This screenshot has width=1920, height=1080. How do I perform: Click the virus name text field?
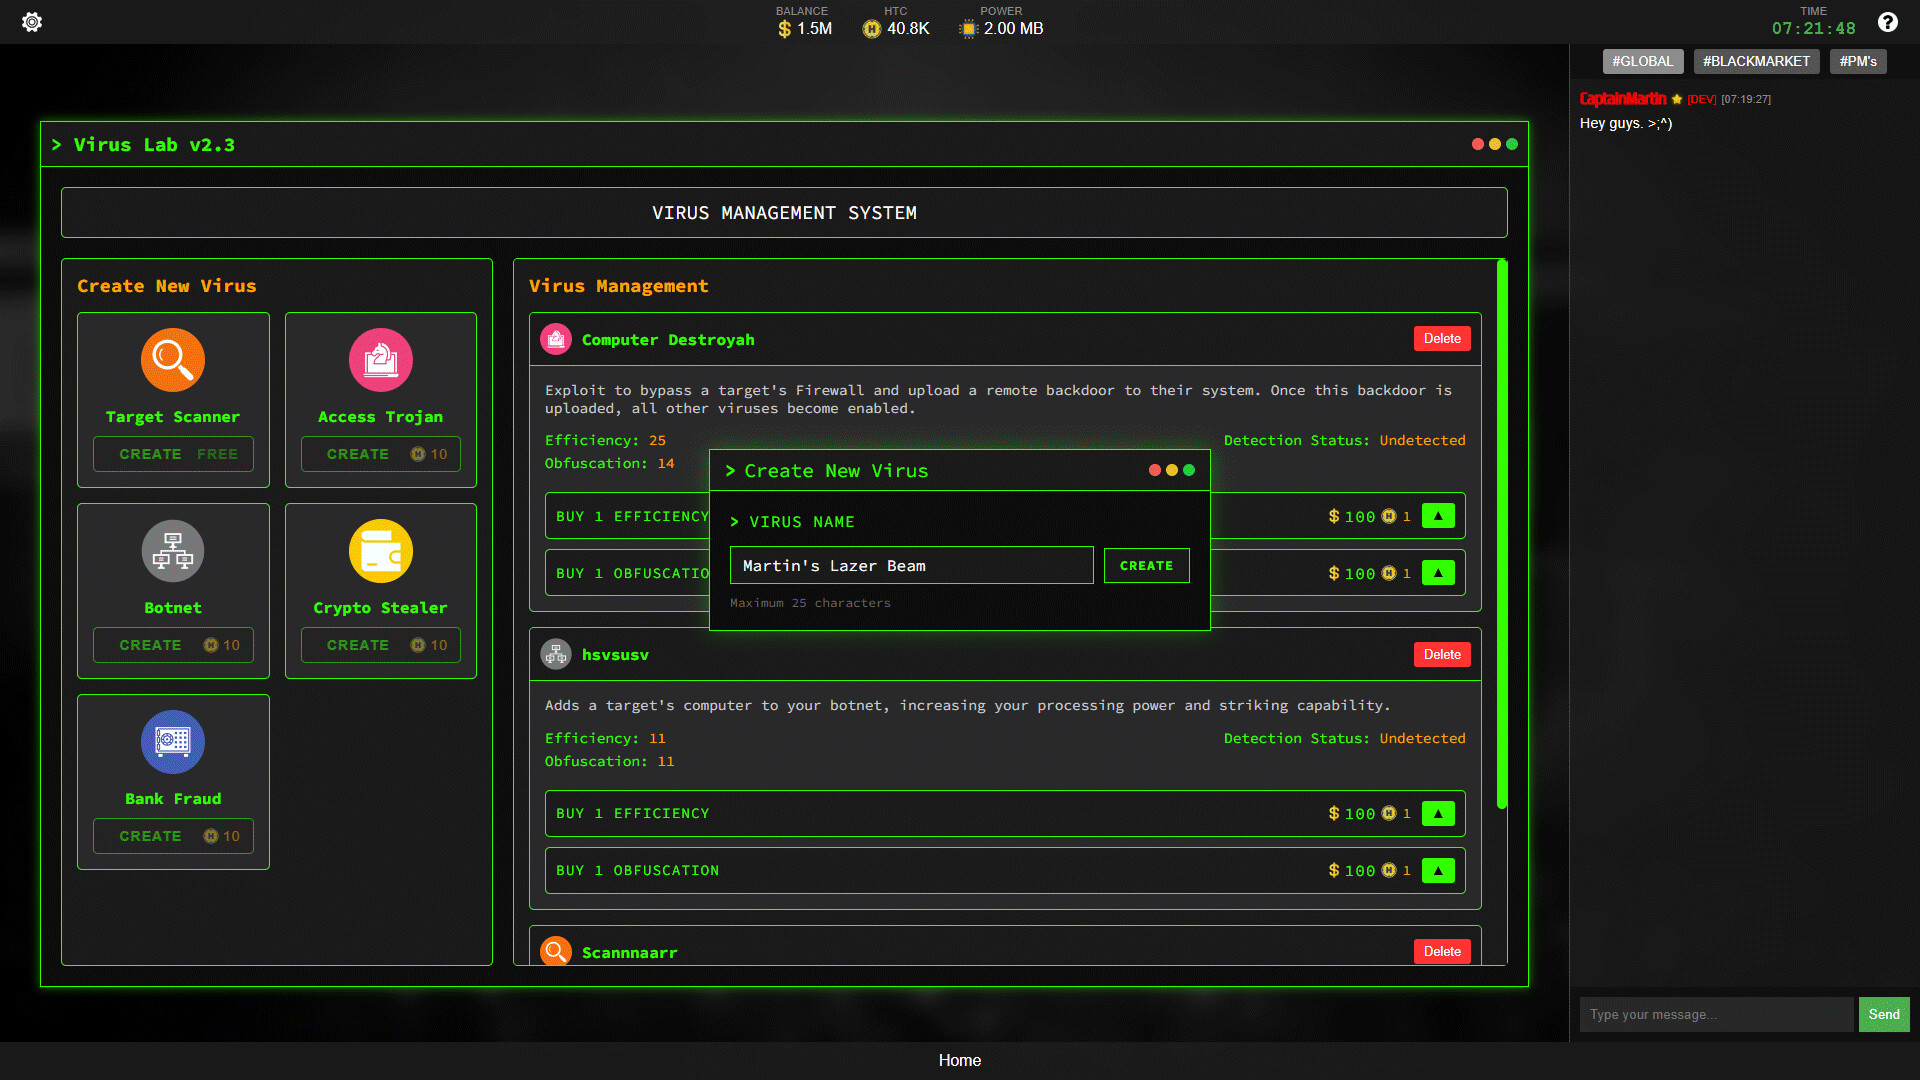pos(911,565)
